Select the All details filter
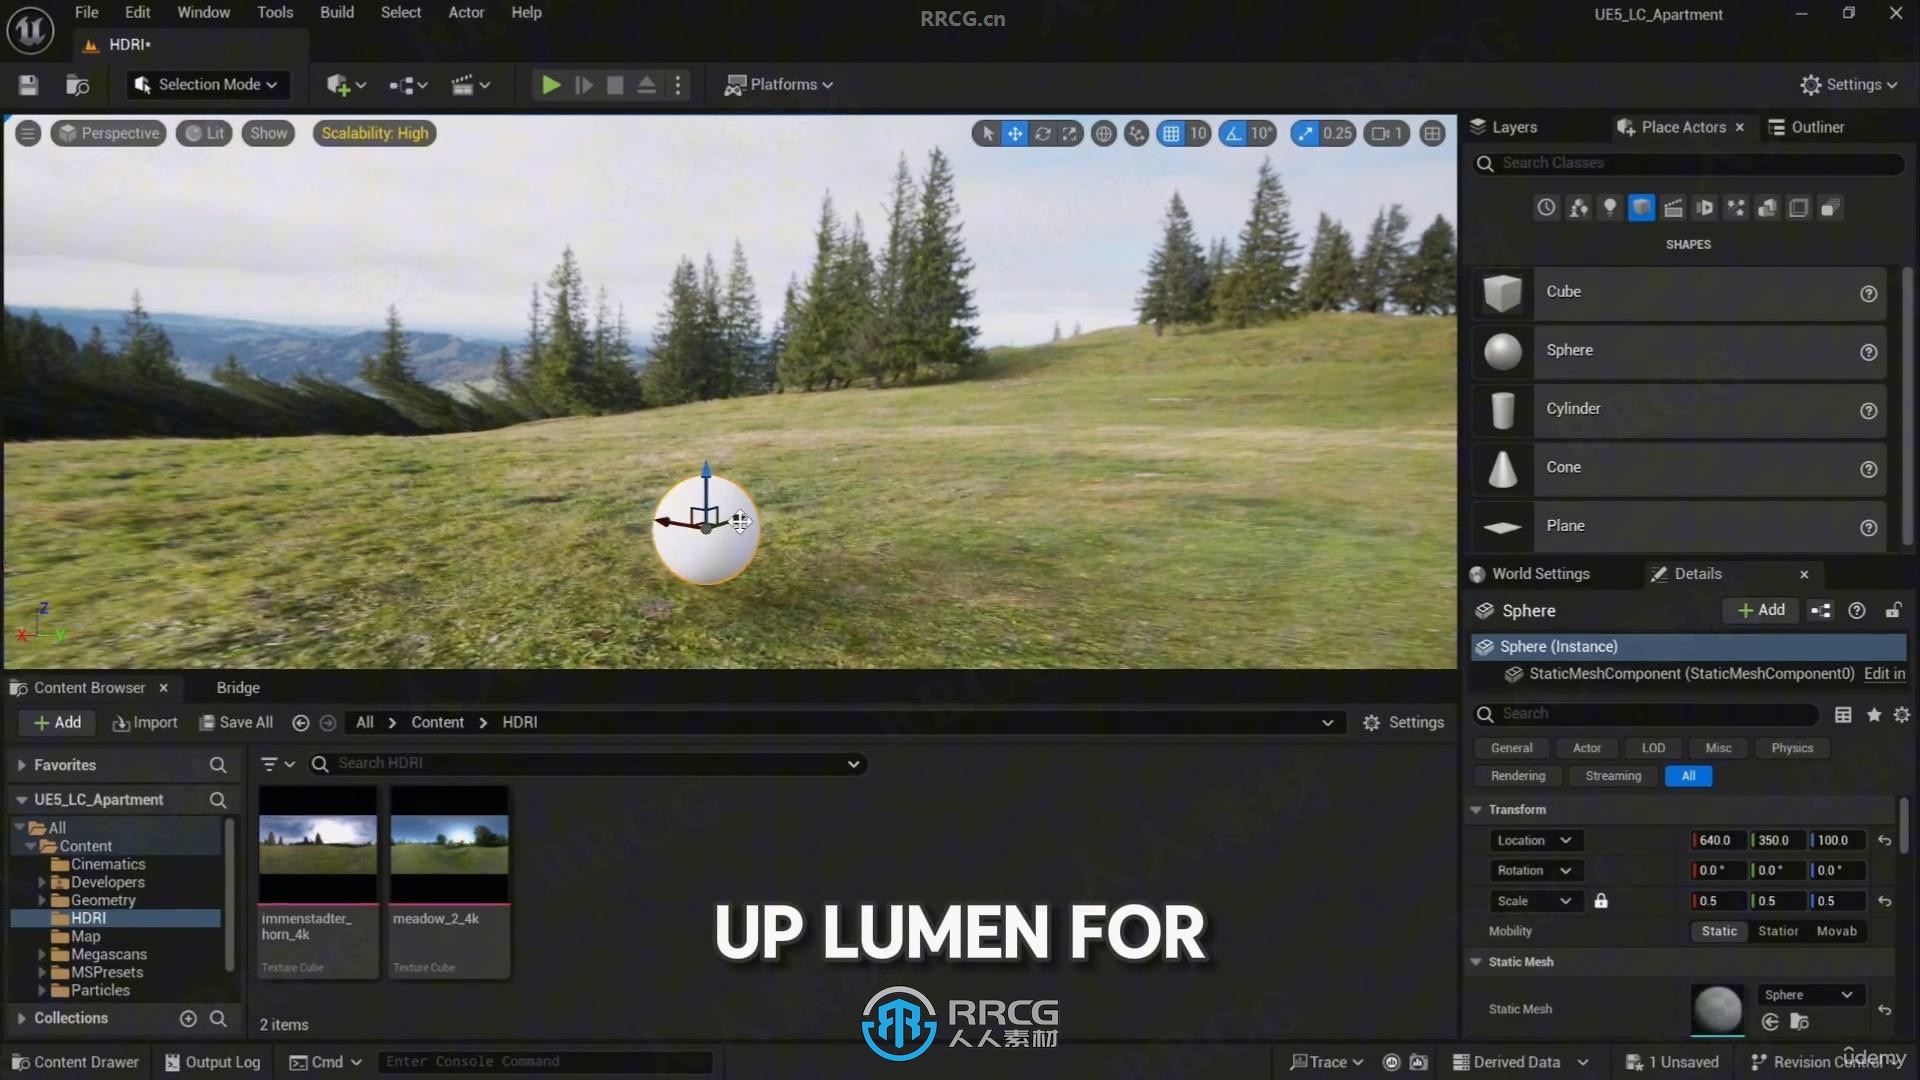This screenshot has width=1920, height=1080. 1688,776
